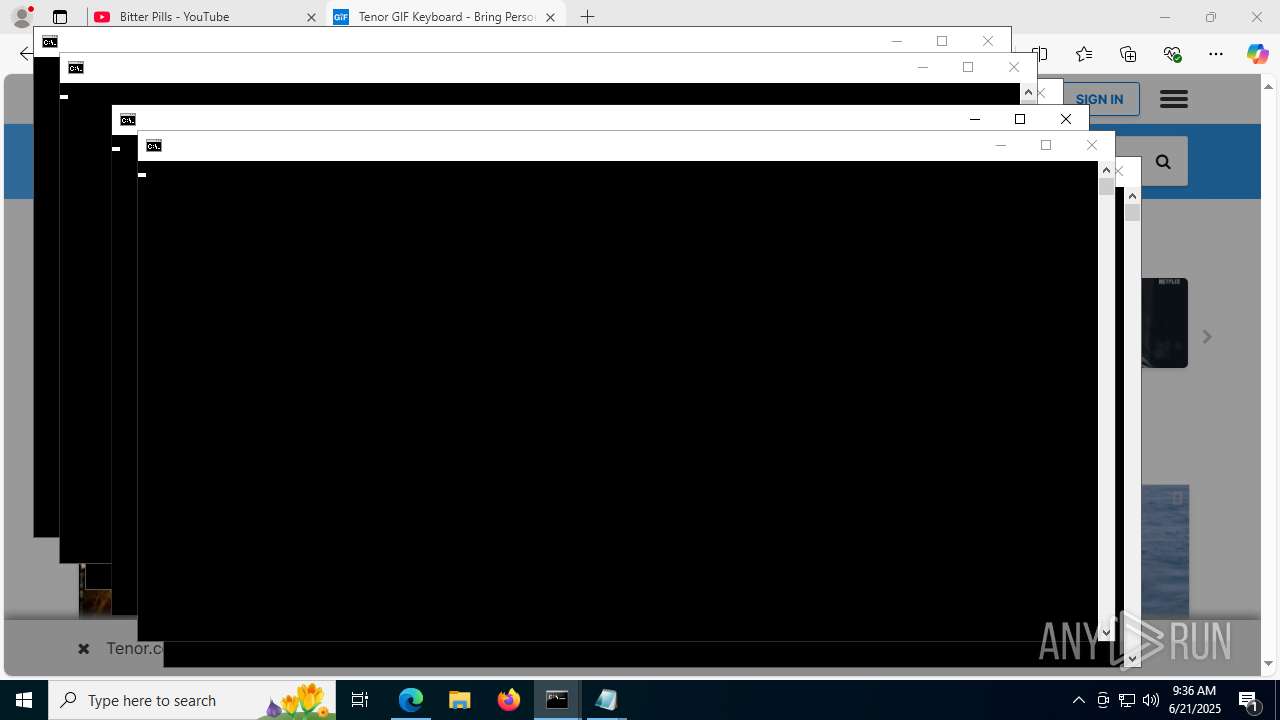Open system menu of third console window

[128, 119]
